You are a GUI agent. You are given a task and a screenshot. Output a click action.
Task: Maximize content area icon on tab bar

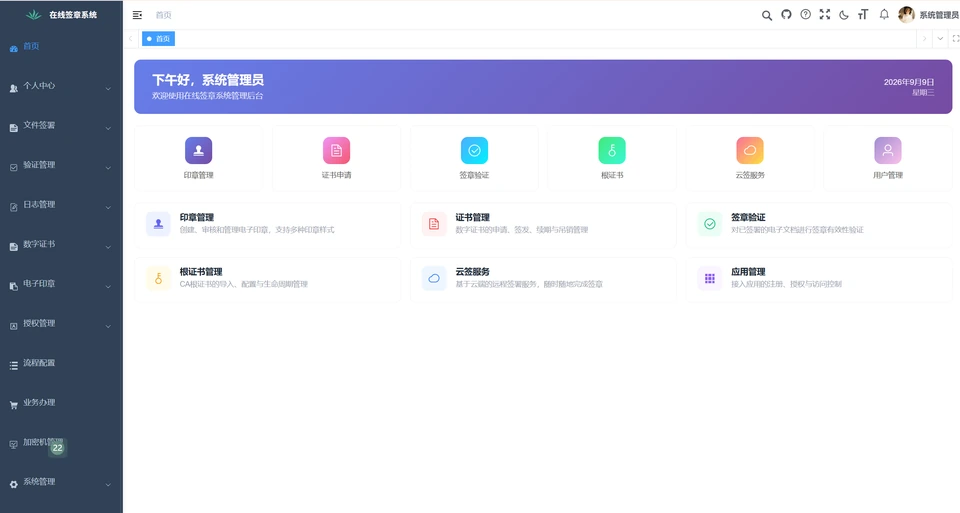tap(955, 39)
